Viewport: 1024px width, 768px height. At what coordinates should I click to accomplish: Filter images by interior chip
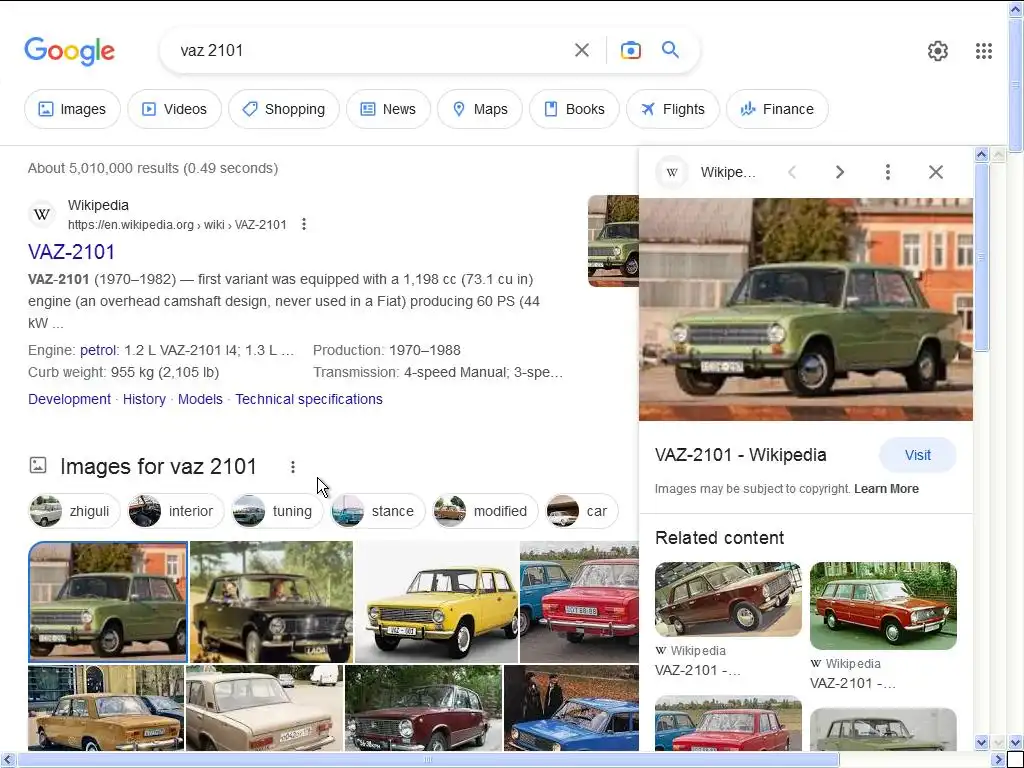(176, 511)
